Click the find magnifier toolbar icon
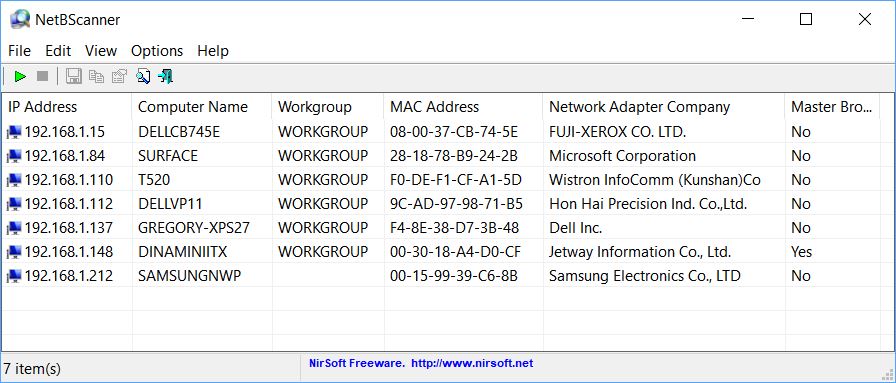The width and height of the screenshot is (896, 383). click(x=143, y=76)
